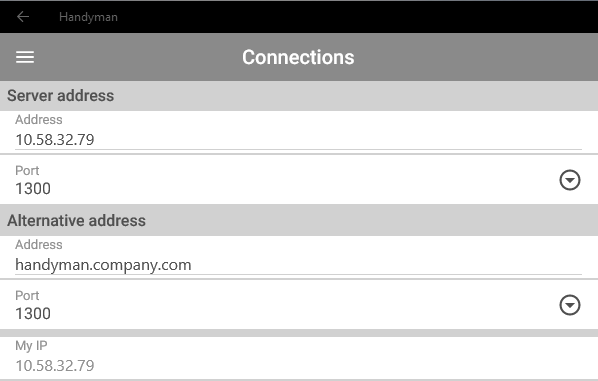Click the empty area of the server port row

pos(299,180)
